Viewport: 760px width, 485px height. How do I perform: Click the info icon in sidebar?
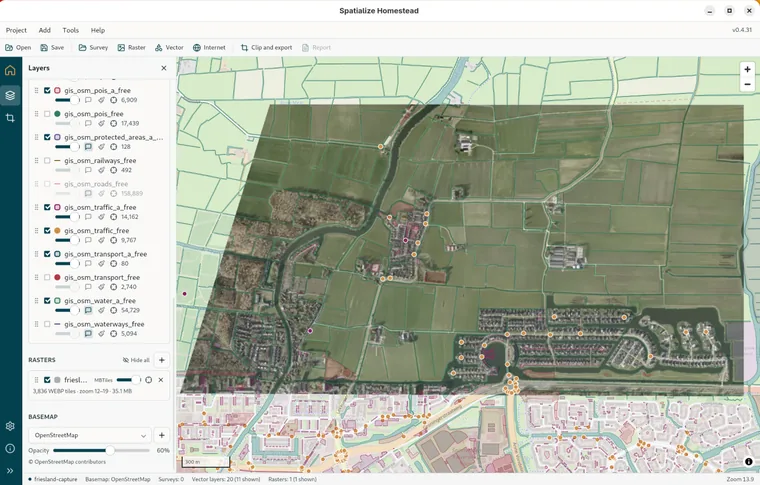tap(10, 448)
